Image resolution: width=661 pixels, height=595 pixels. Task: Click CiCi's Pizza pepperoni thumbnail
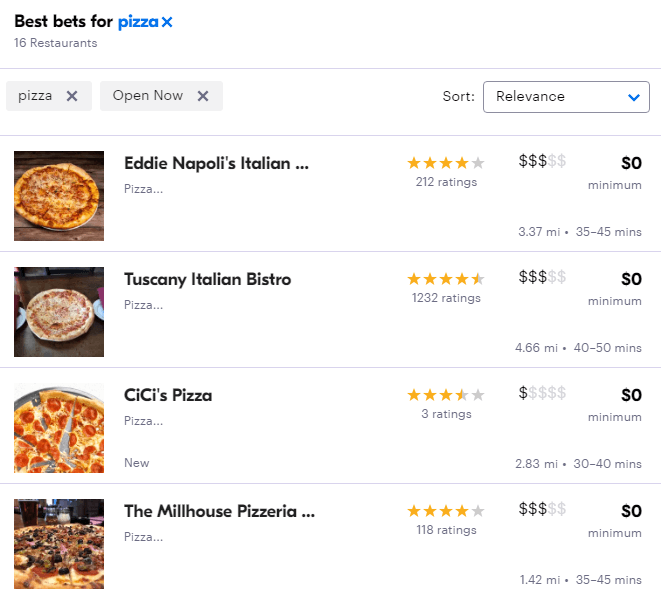(59, 428)
